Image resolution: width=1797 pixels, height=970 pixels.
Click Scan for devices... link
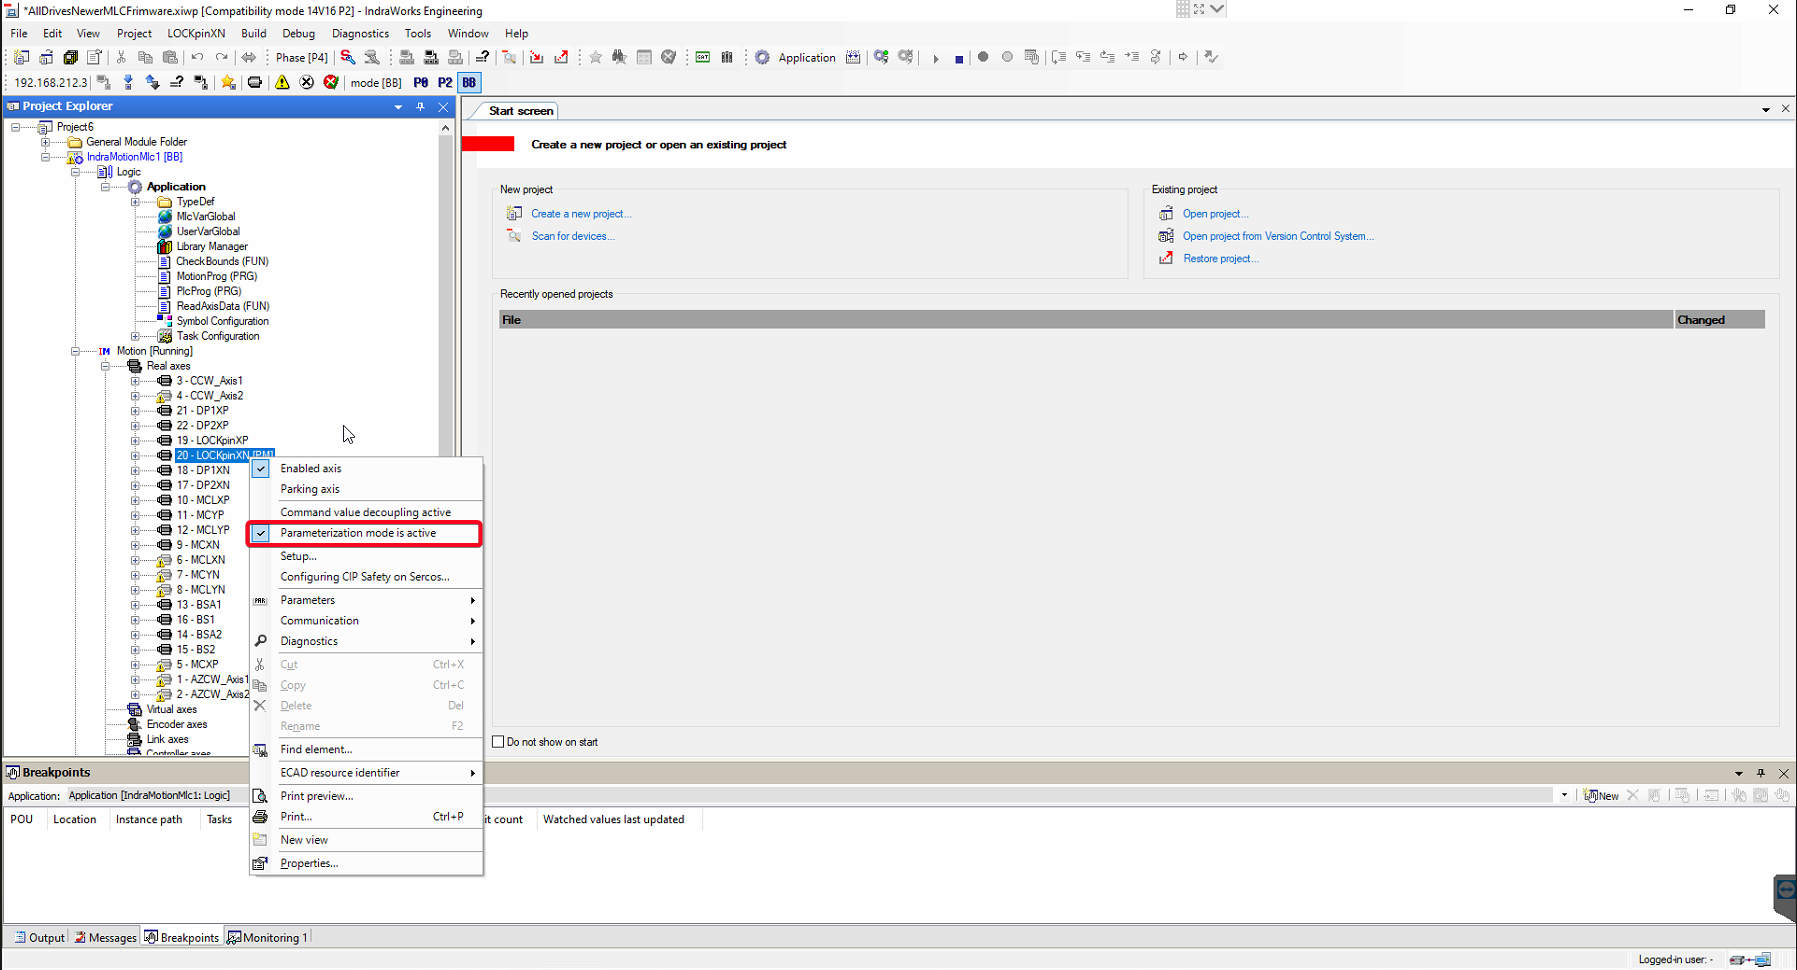[573, 236]
